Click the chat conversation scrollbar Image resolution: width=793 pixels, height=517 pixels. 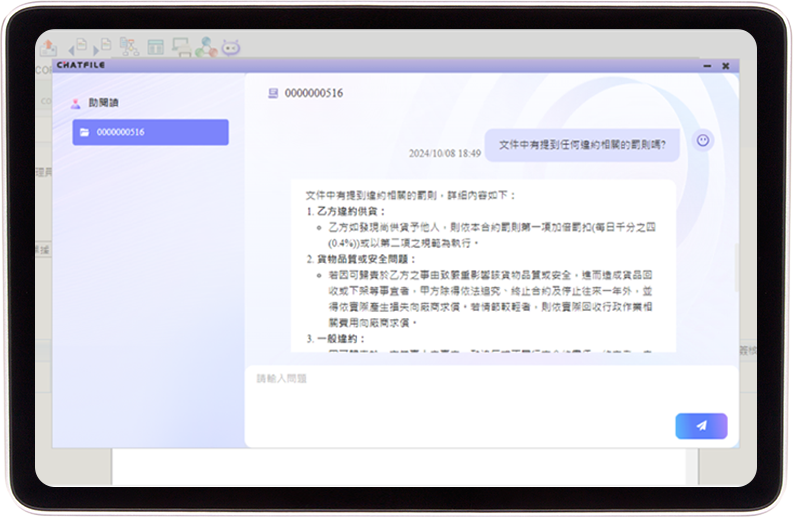[x=736, y=260]
